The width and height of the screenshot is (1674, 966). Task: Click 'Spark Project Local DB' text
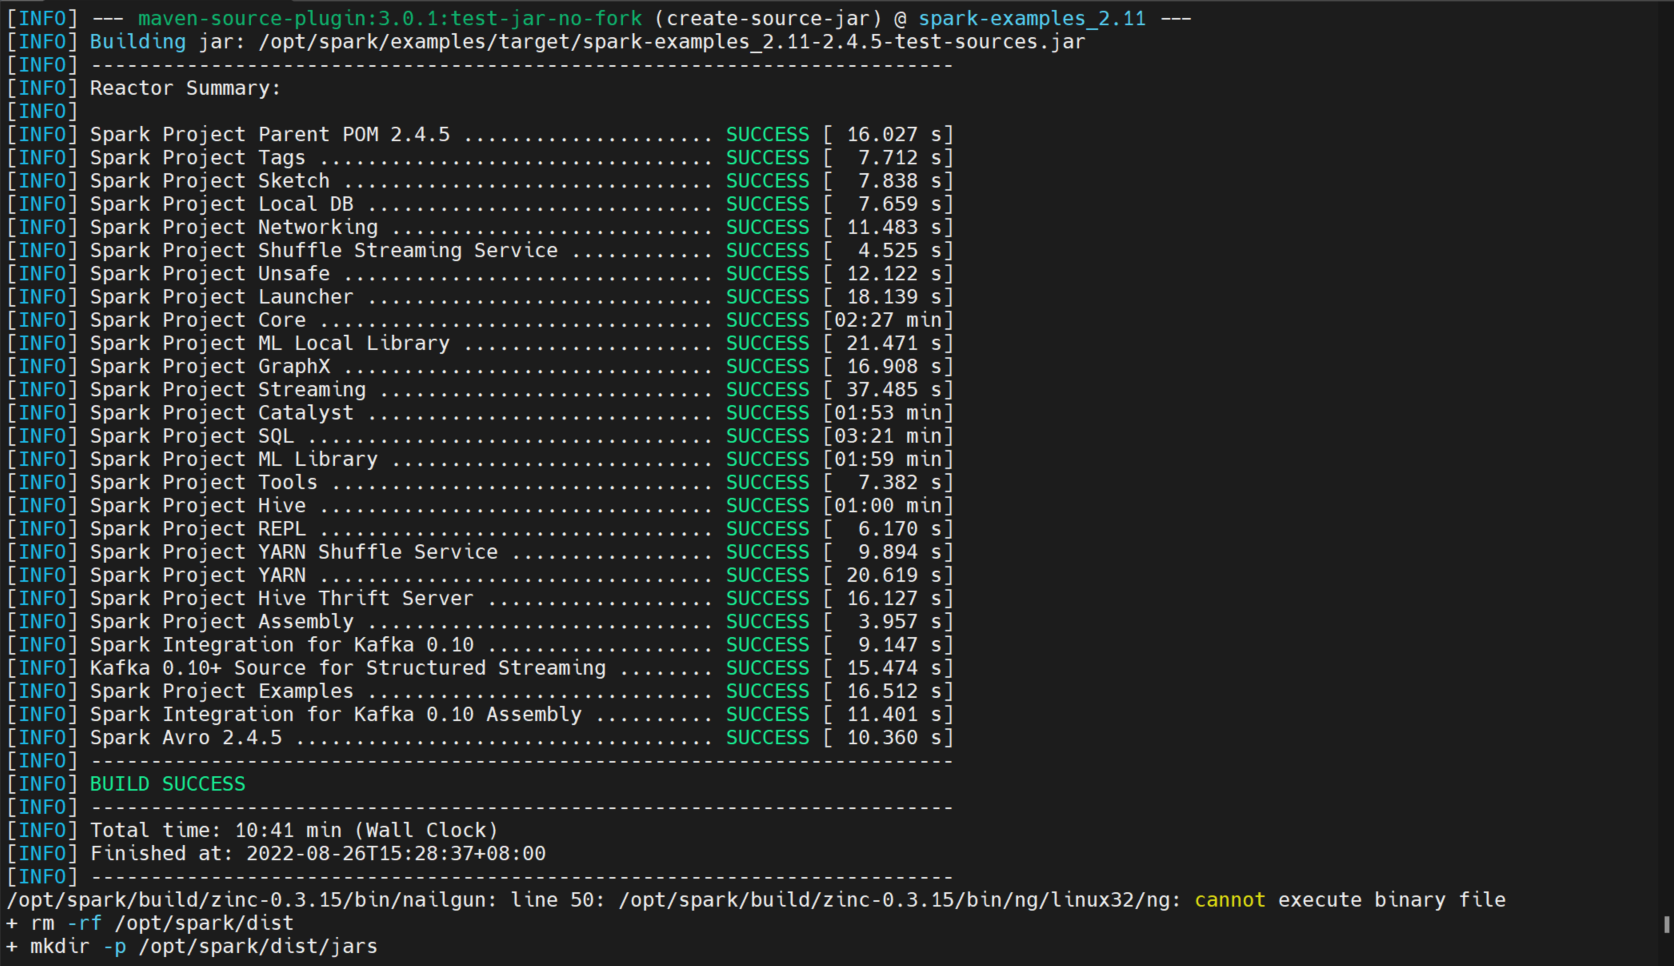tap(222, 204)
